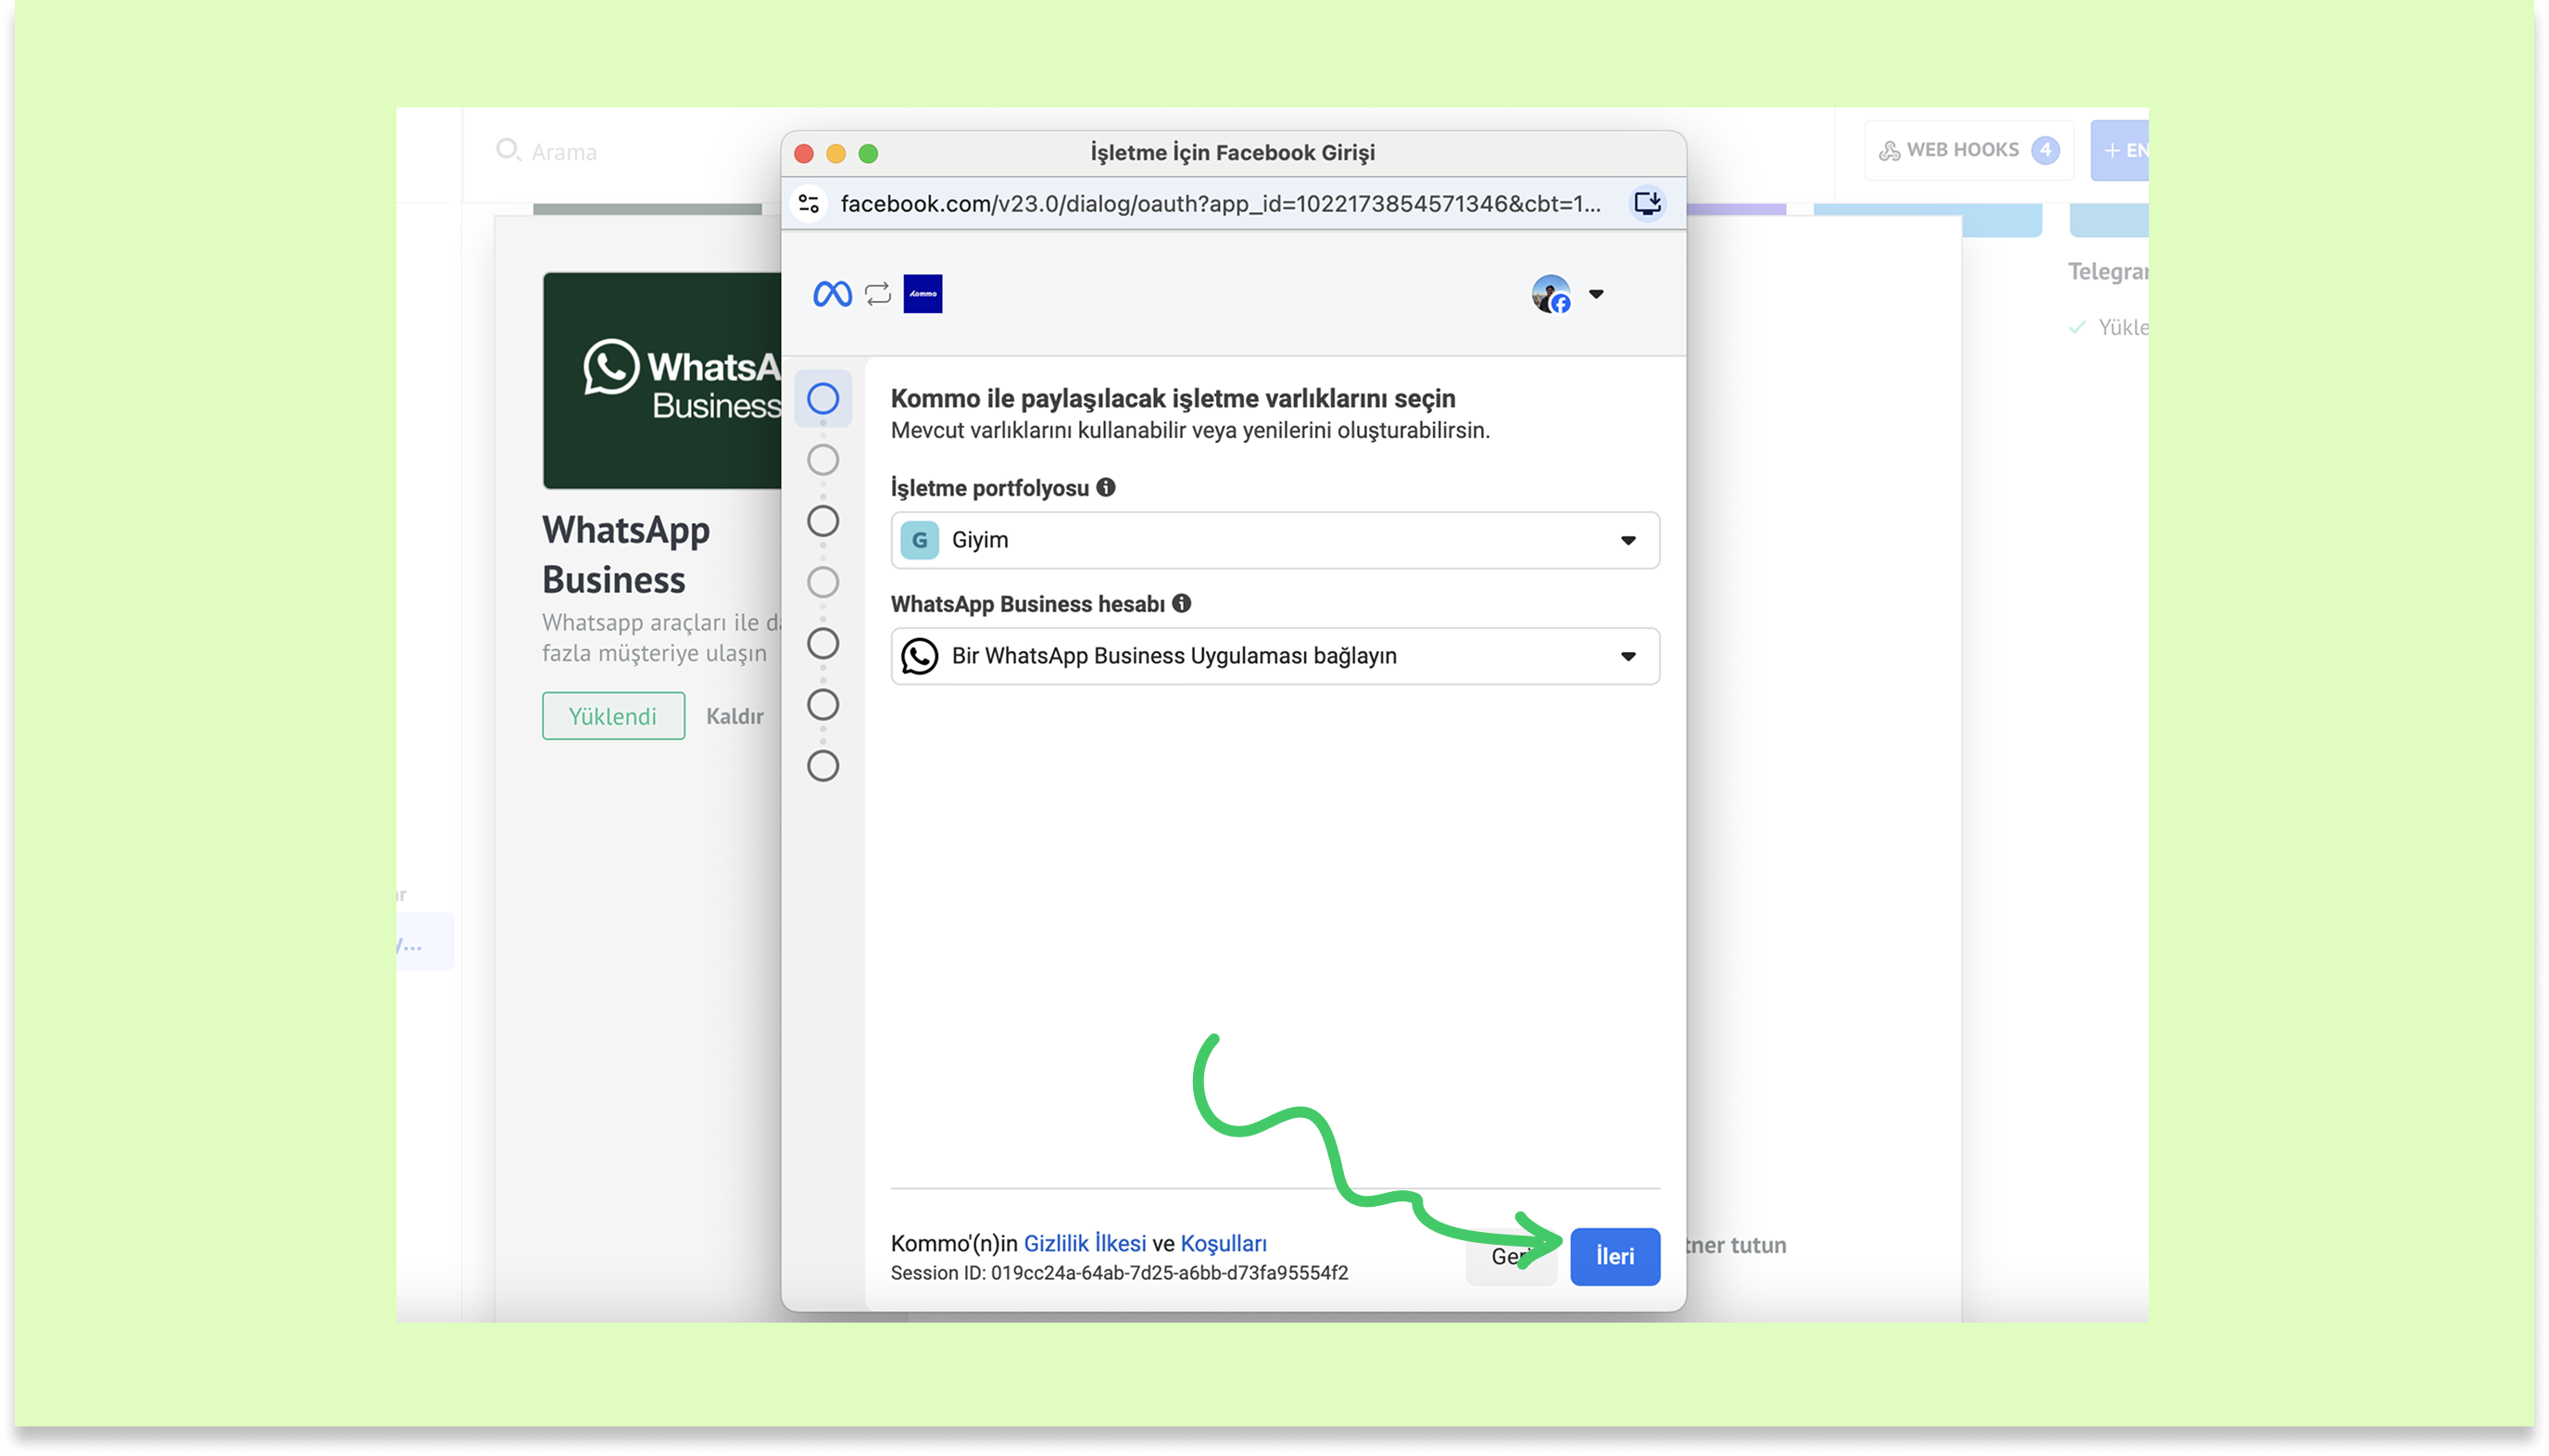Select the last step circle in sidebar
2549x1456 pixels.
(822, 766)
